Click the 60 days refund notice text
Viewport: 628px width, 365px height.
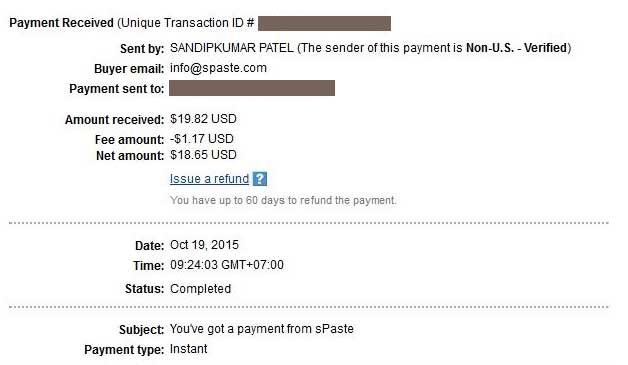click(x=283, y=200)
